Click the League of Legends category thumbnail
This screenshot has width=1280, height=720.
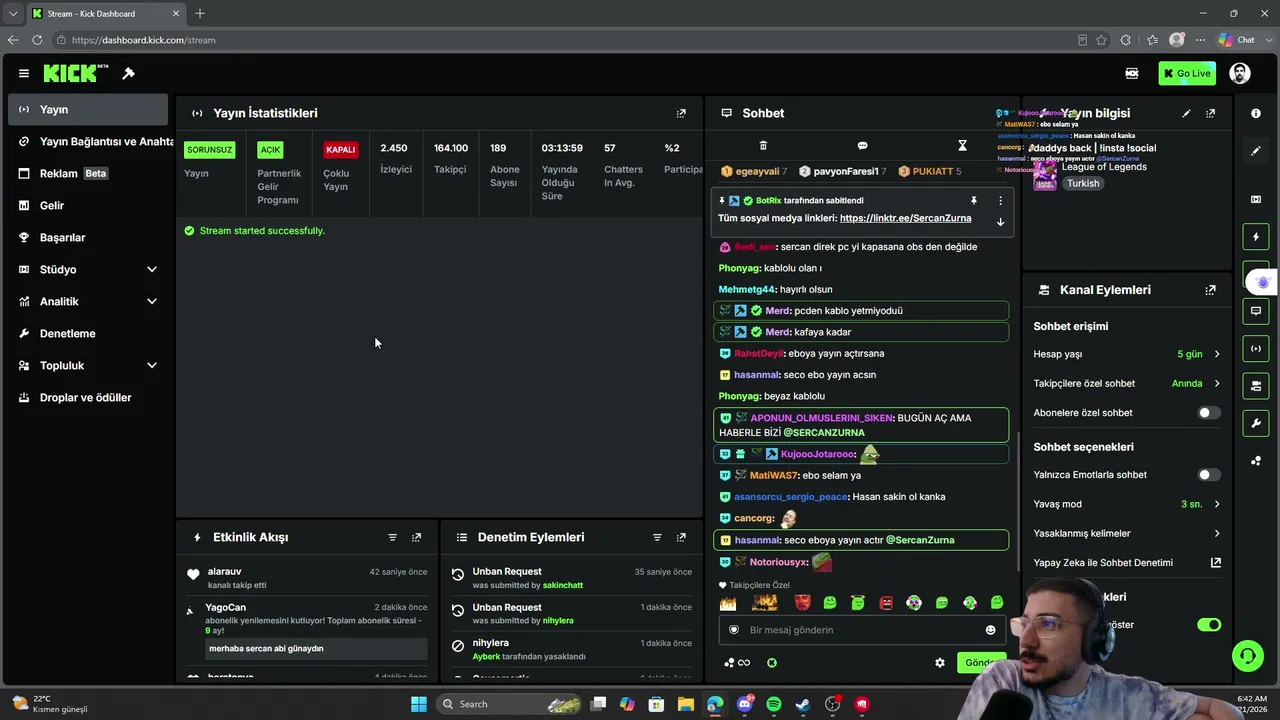(1045, 176)
